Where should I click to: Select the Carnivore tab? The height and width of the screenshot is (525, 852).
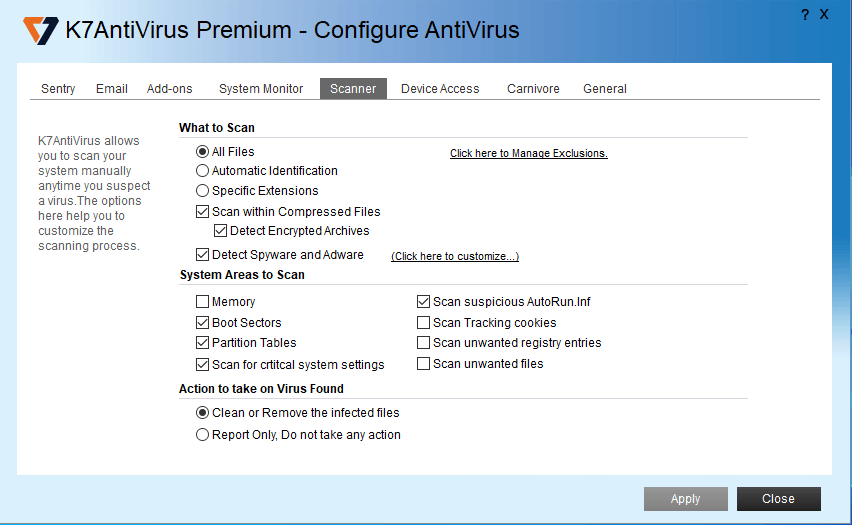(x=531, y=89)
